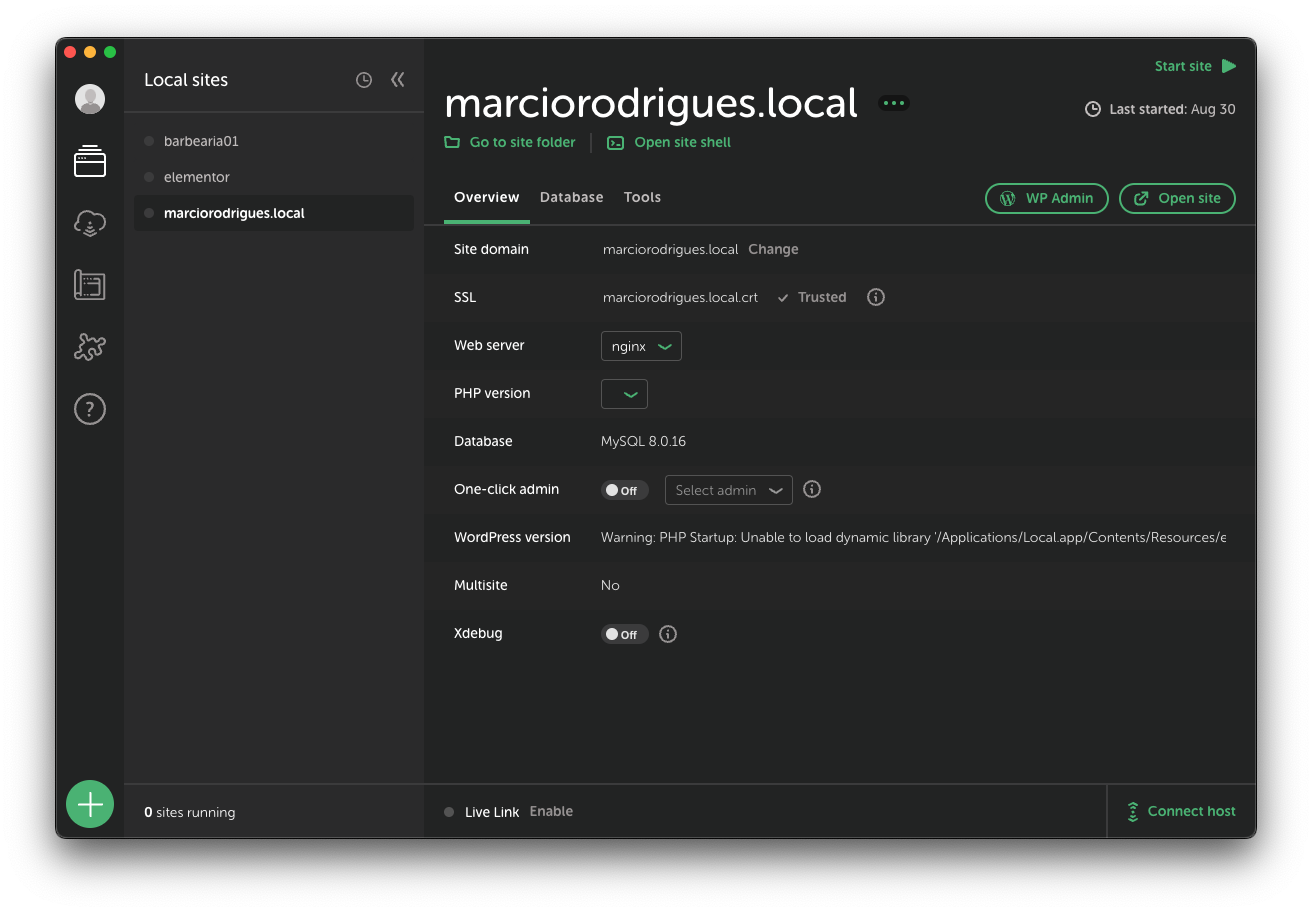The height and width of the screenshot is (912, 1312).
Task: Open the Blueprints sidebar icon
Action: pos(89,285)
